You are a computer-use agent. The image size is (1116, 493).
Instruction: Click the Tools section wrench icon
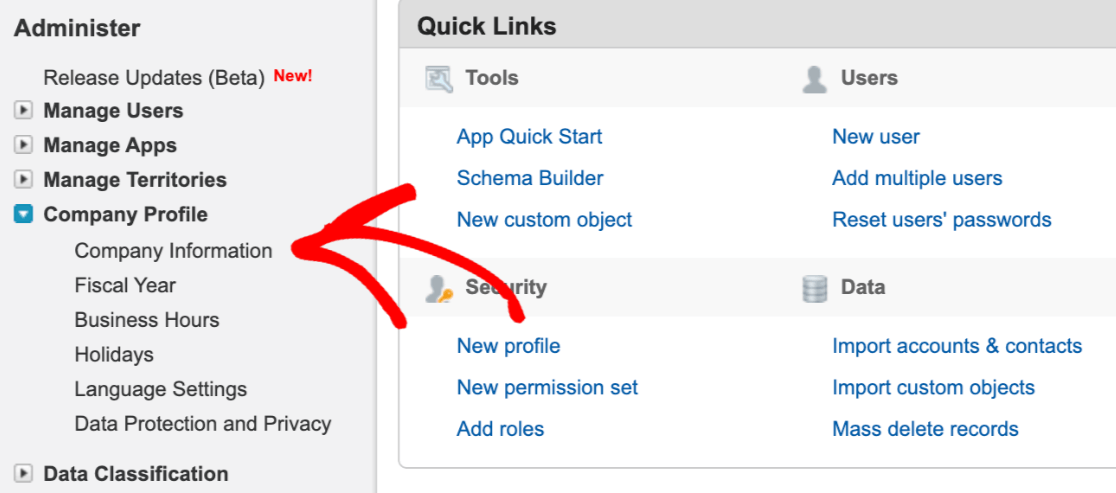[x=438, y=79]
